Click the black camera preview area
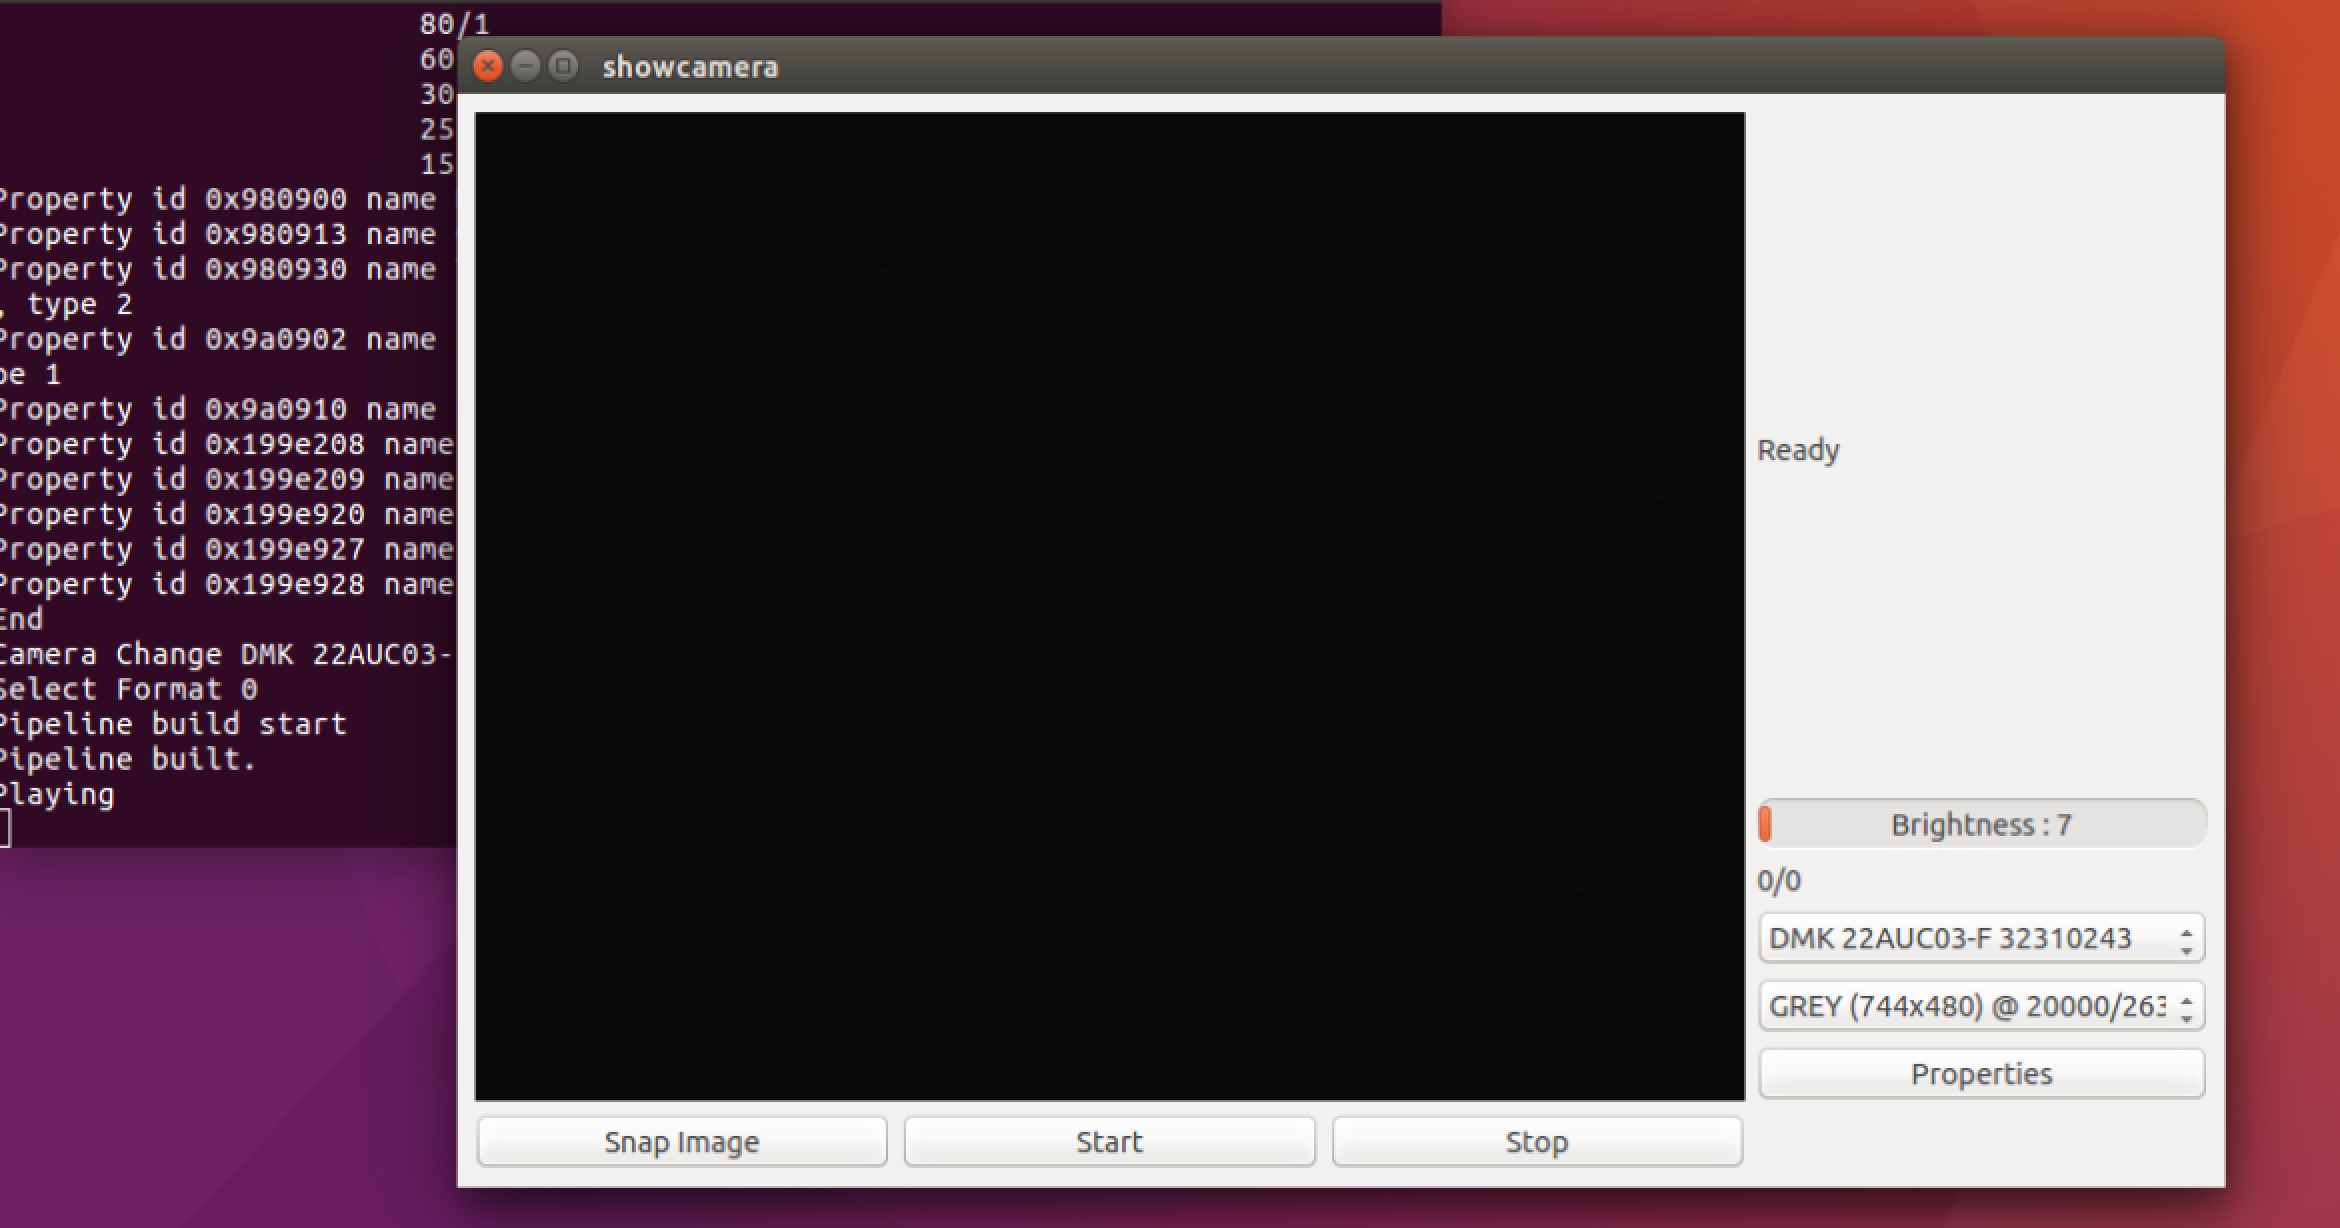The image size is (2340, 1228). click(x=1110, y=600)
